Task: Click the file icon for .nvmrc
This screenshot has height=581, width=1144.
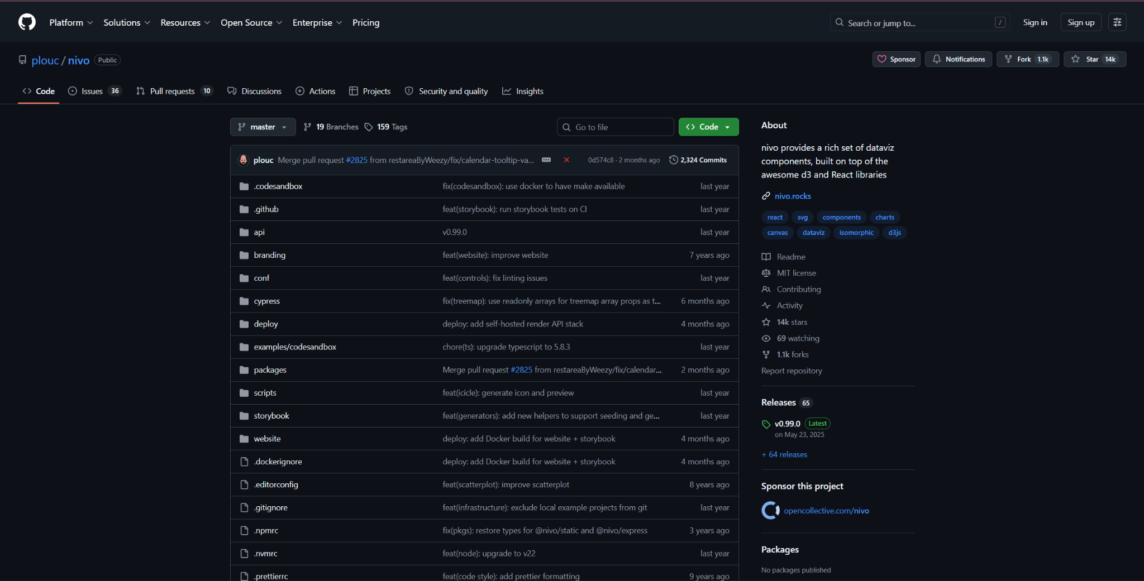Action: pos(244,554)
